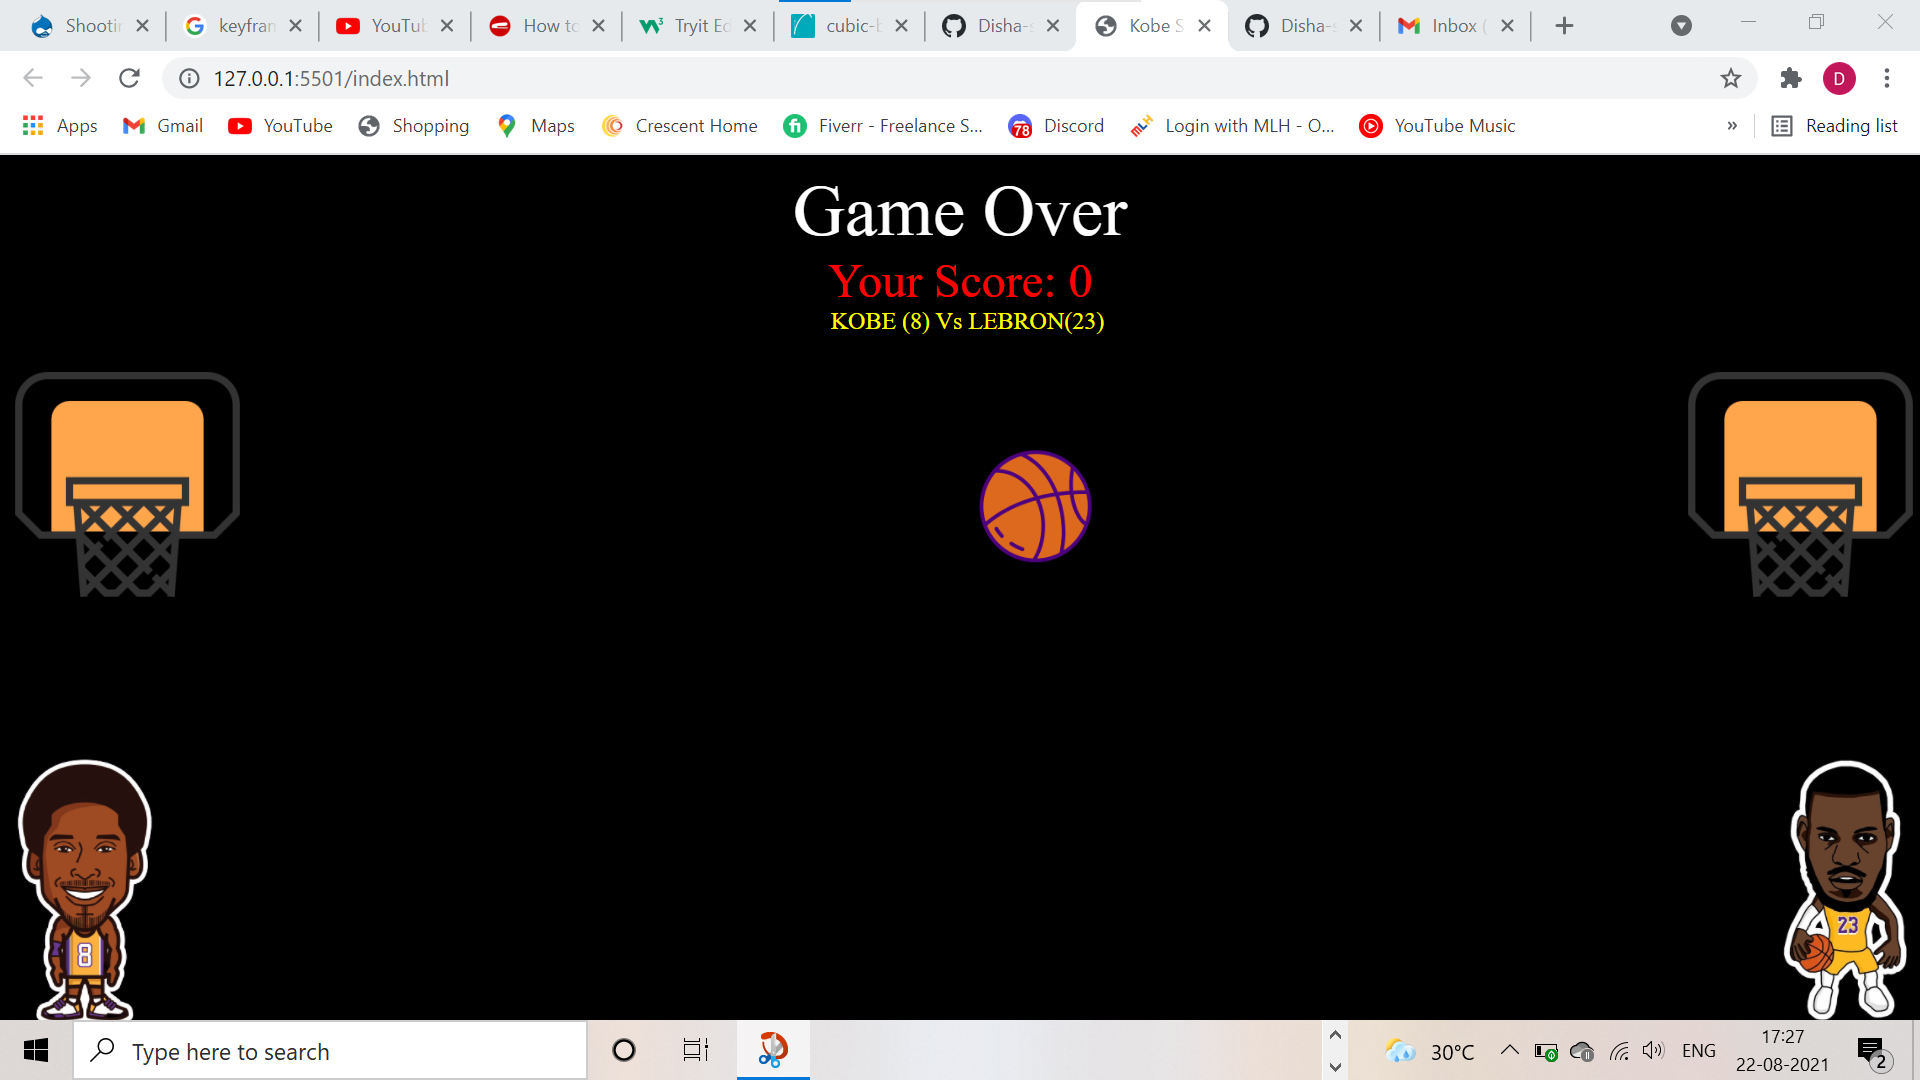Click the address bar URL
Image resolution: width=1920 pixels, height=1080 pixels.
click(x=331, y=78)
